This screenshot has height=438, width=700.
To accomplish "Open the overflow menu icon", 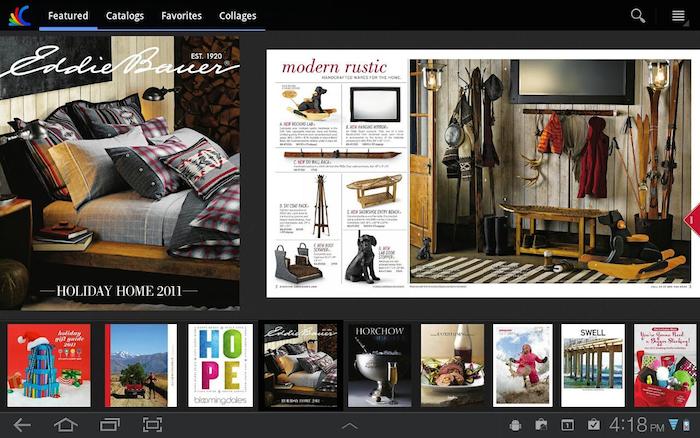I will coord(679,15).
